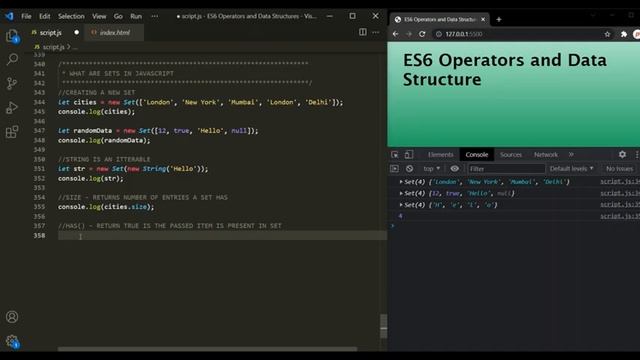The image size is (640, 360).
Task: Click the browser site info icon
Action: click(438, 34)
